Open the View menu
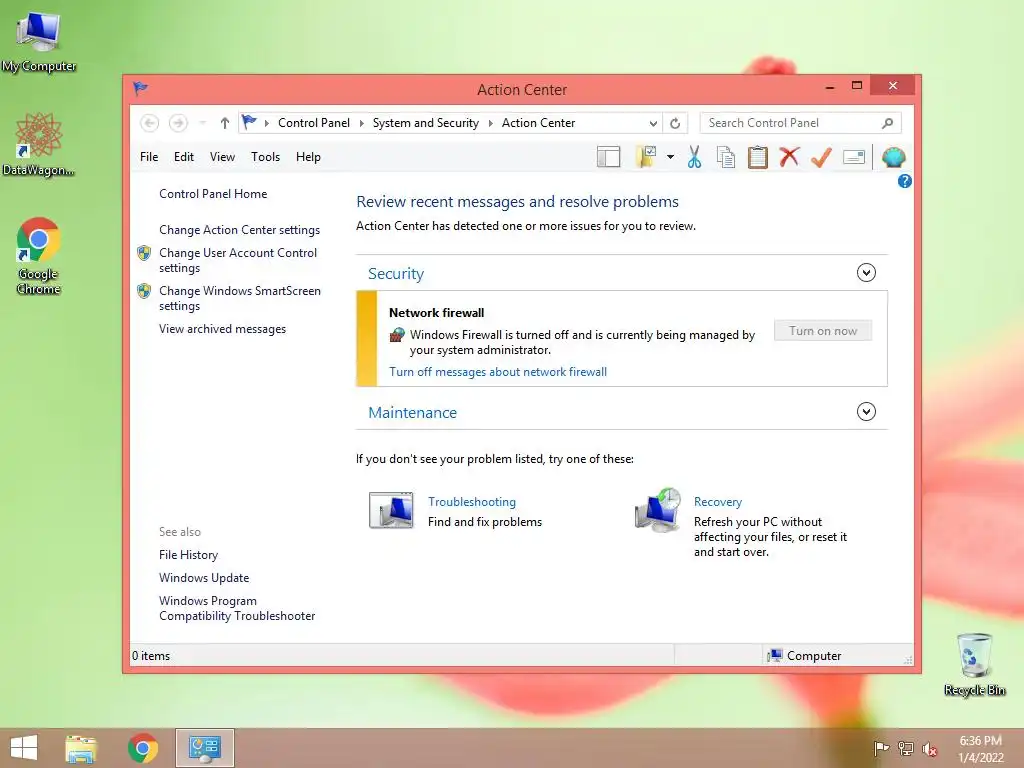 click(222, 157)
